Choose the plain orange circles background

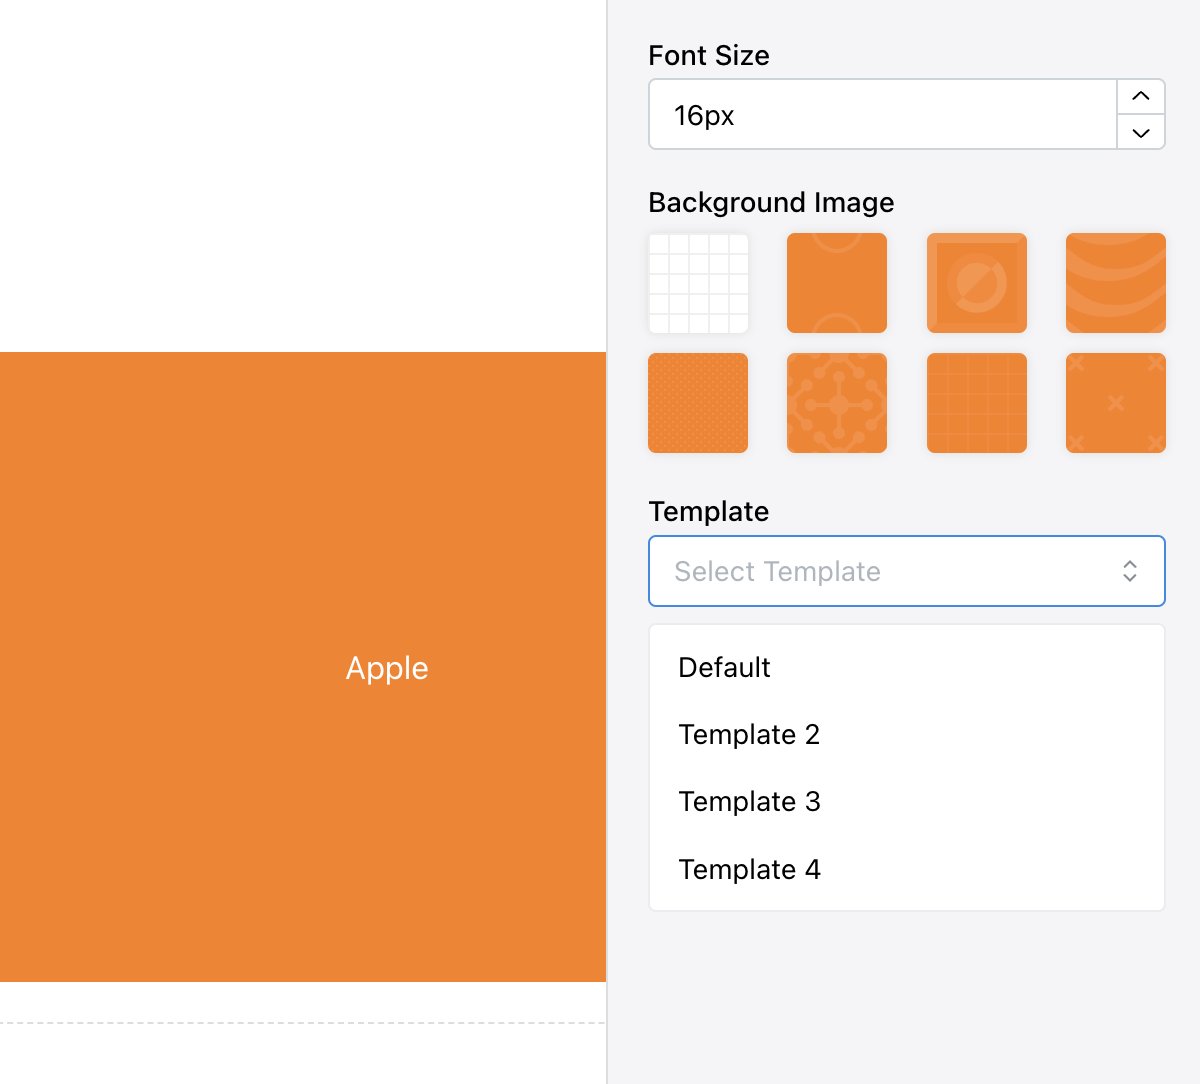coord(837,283)
